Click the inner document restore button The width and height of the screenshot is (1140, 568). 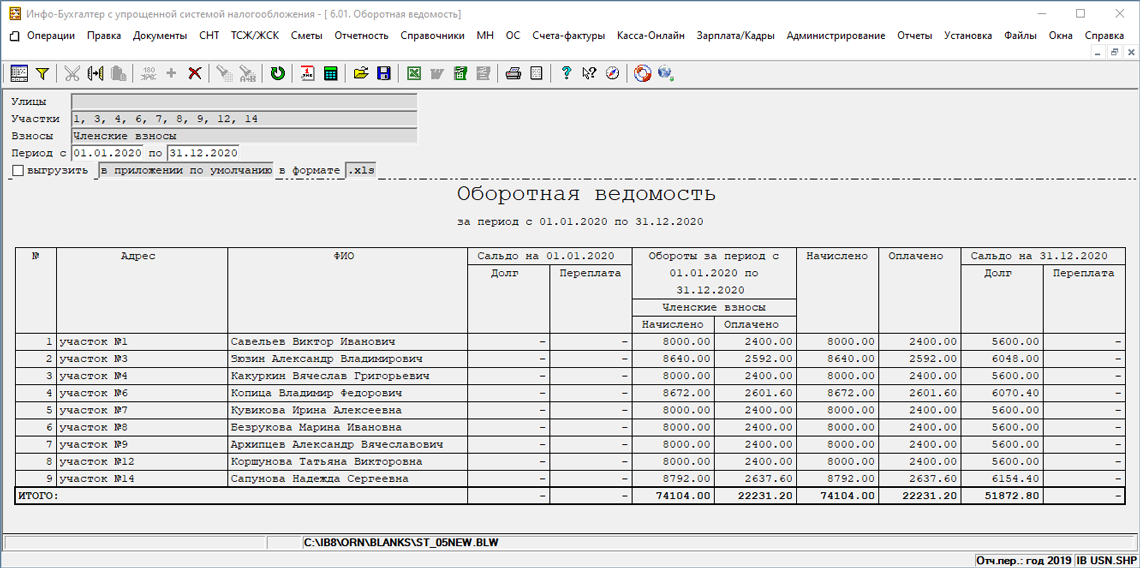point(1113,53)
